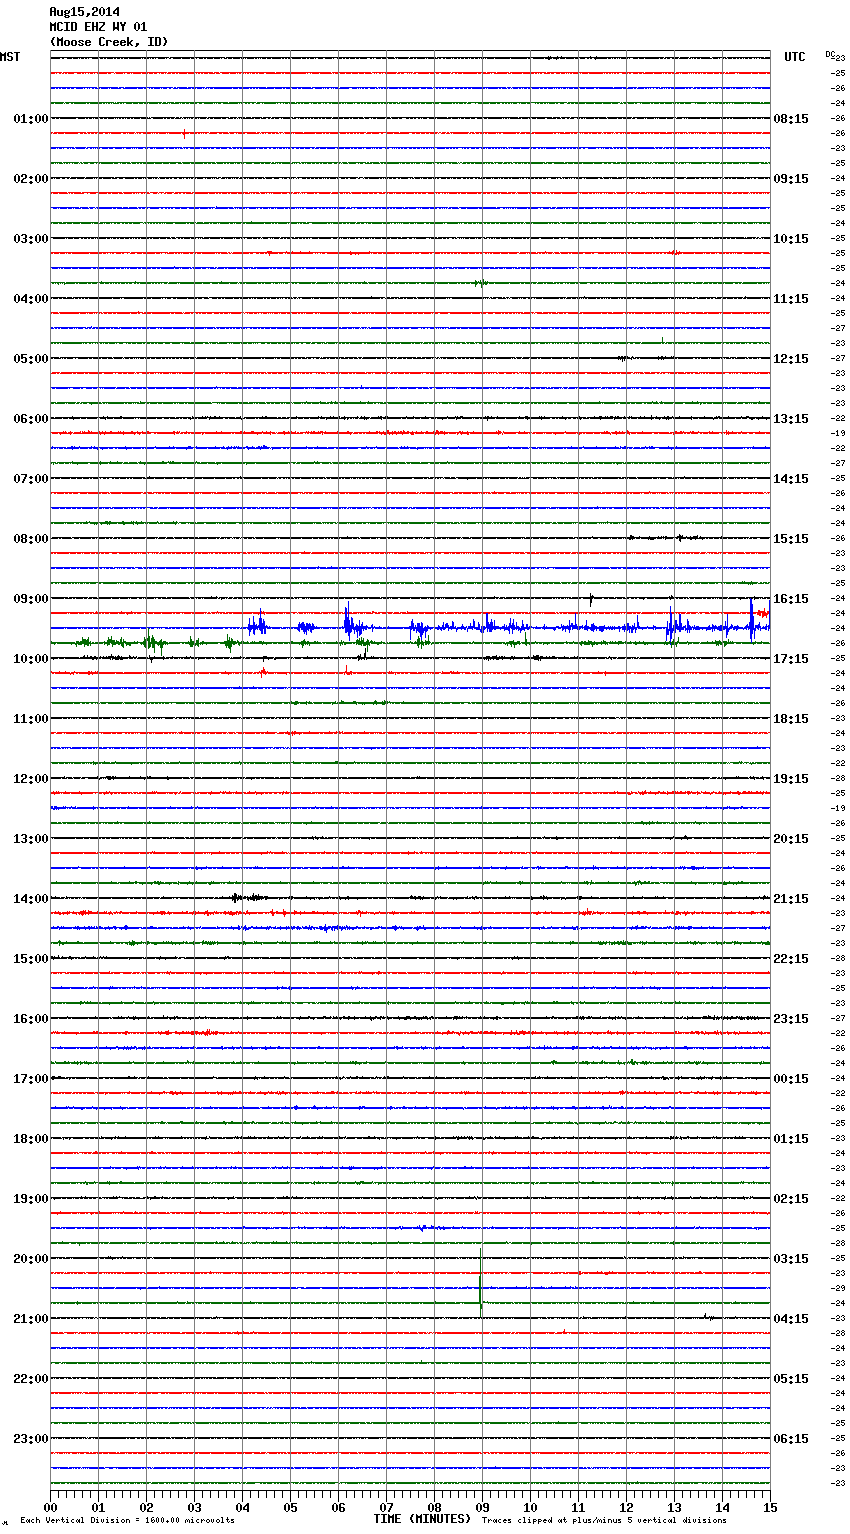Select the MCID EHZ WY 01 station header

(98, 27)
